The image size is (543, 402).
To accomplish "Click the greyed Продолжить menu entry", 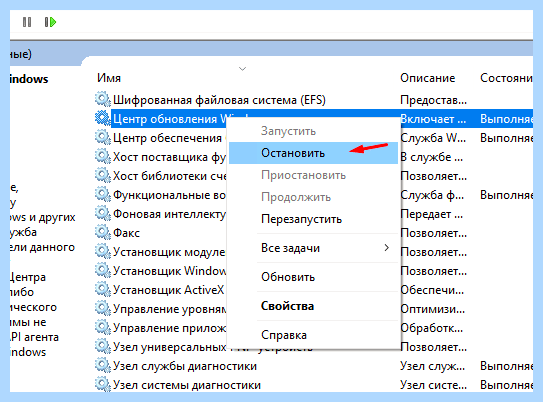I will 313,197.
